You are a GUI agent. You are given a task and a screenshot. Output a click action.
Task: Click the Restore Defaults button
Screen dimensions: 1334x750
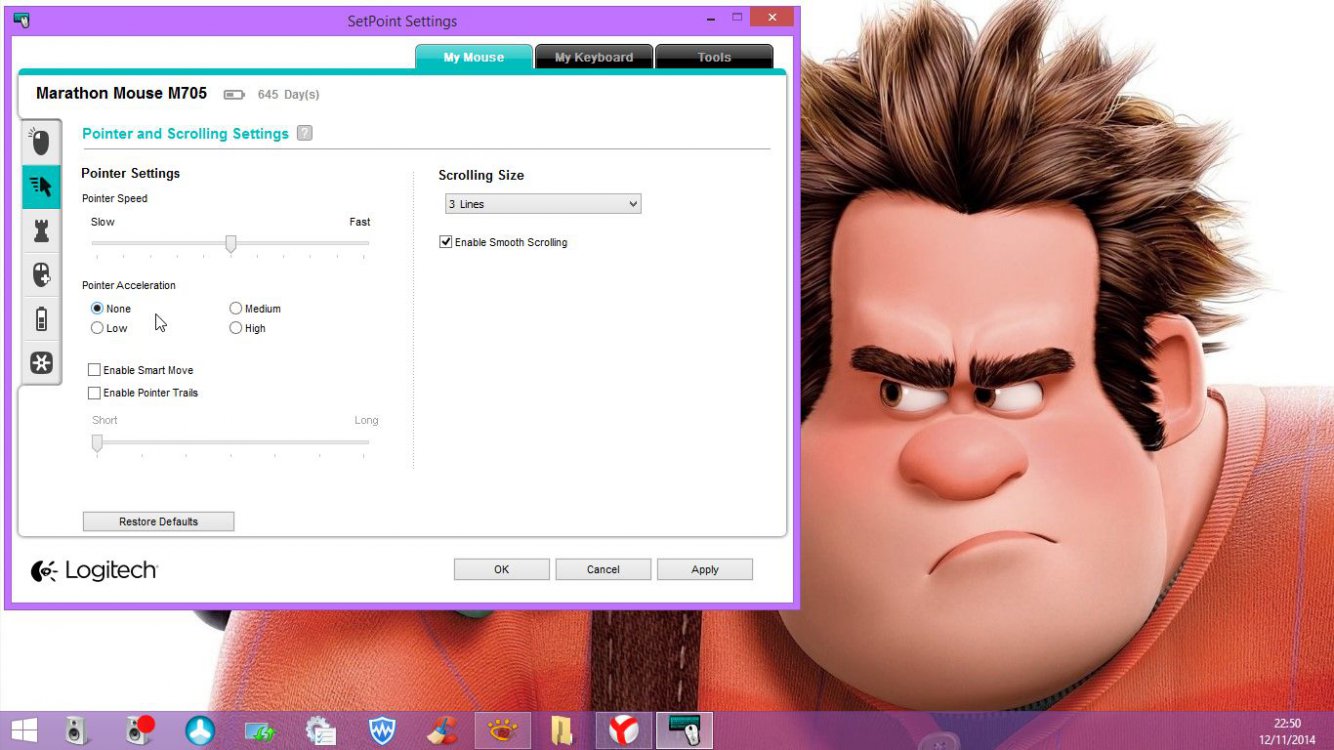point(158,521)
